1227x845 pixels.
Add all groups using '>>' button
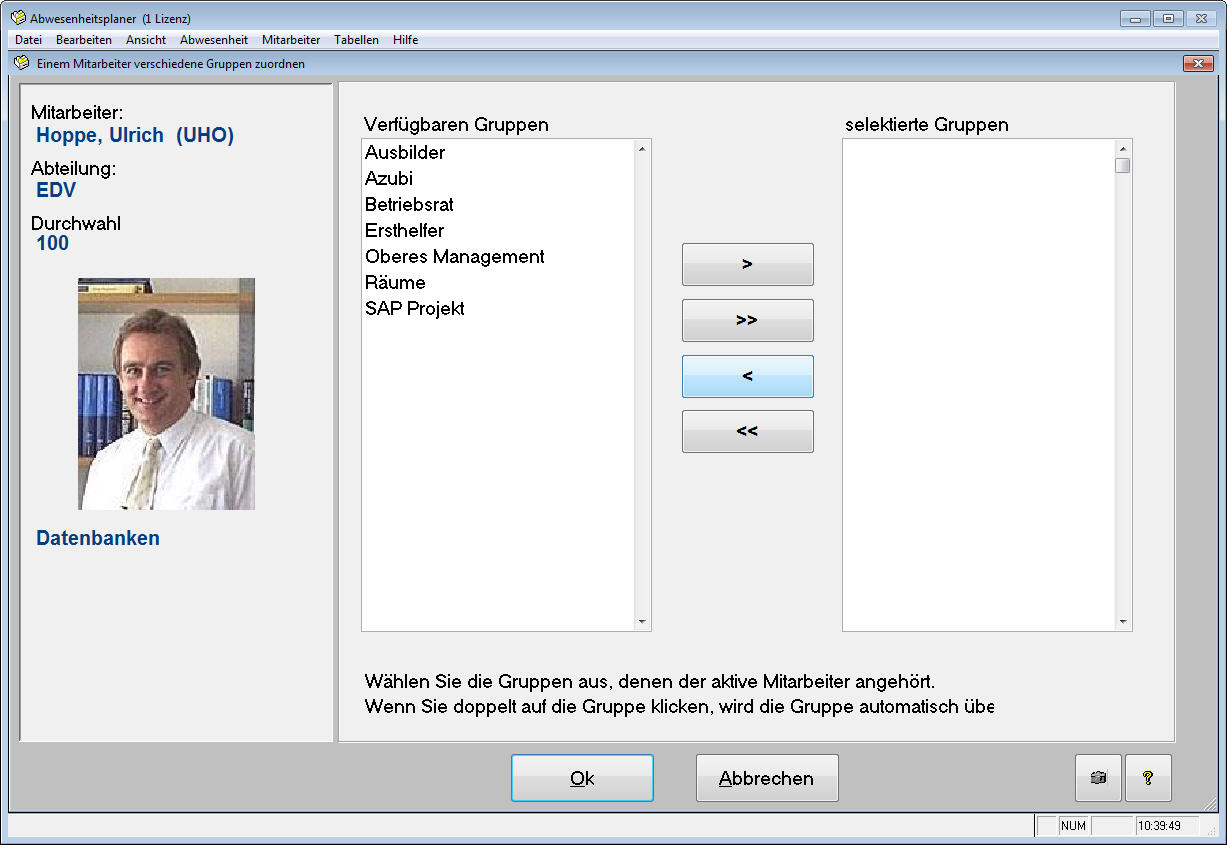(x=747, y=321)
